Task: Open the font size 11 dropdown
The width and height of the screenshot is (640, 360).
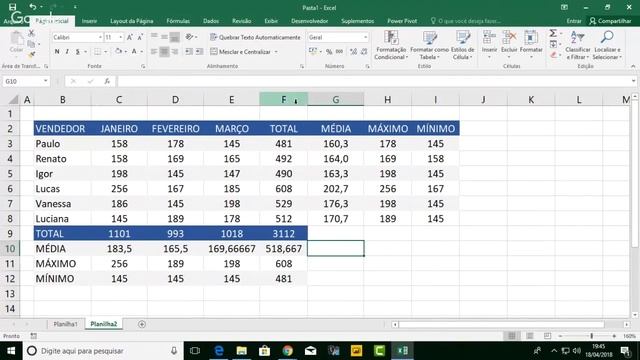Action: 120,37
